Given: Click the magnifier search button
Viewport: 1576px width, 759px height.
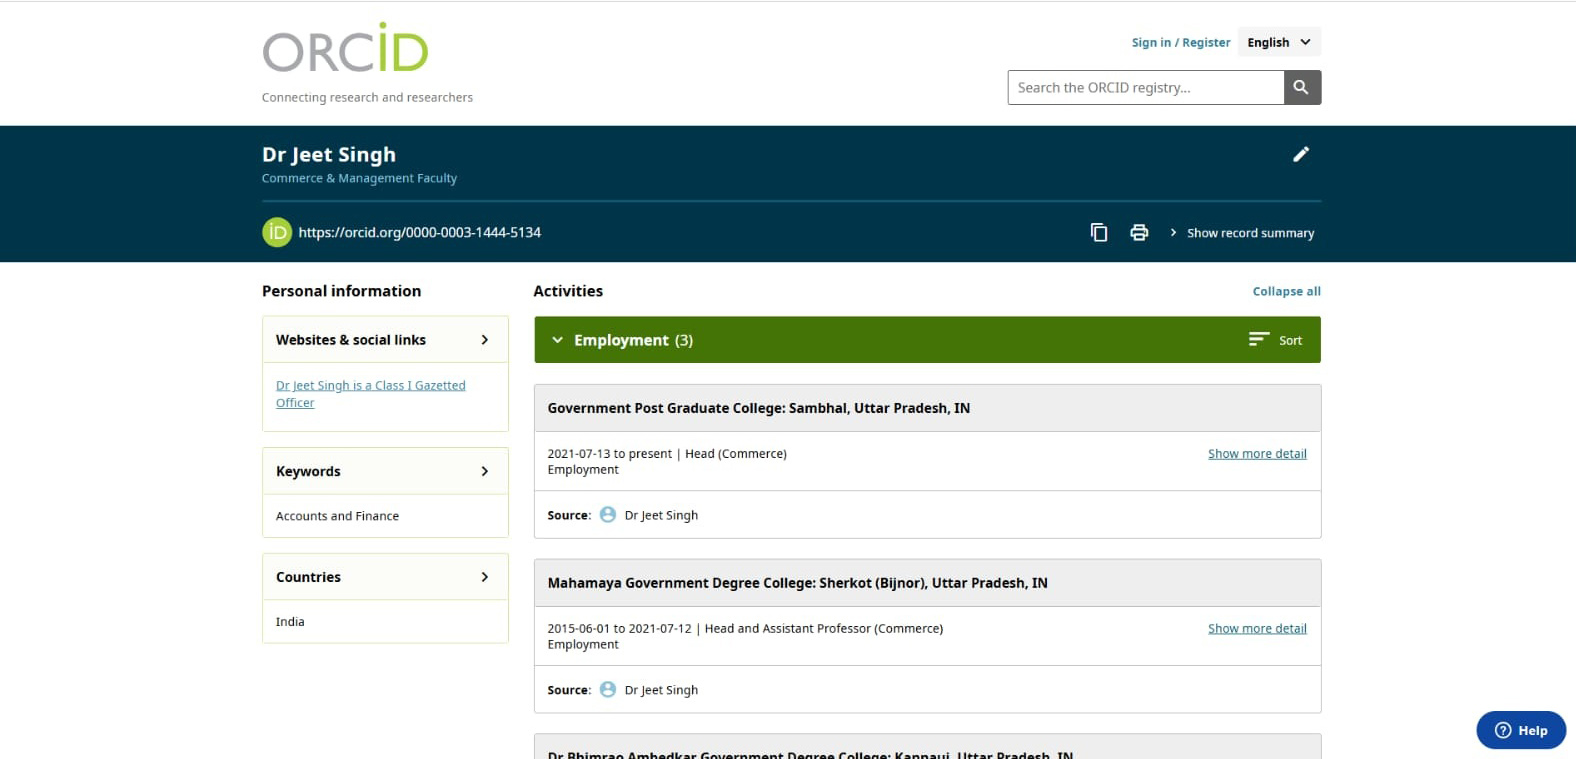Looking at the screenshot, I should 1301,88.
